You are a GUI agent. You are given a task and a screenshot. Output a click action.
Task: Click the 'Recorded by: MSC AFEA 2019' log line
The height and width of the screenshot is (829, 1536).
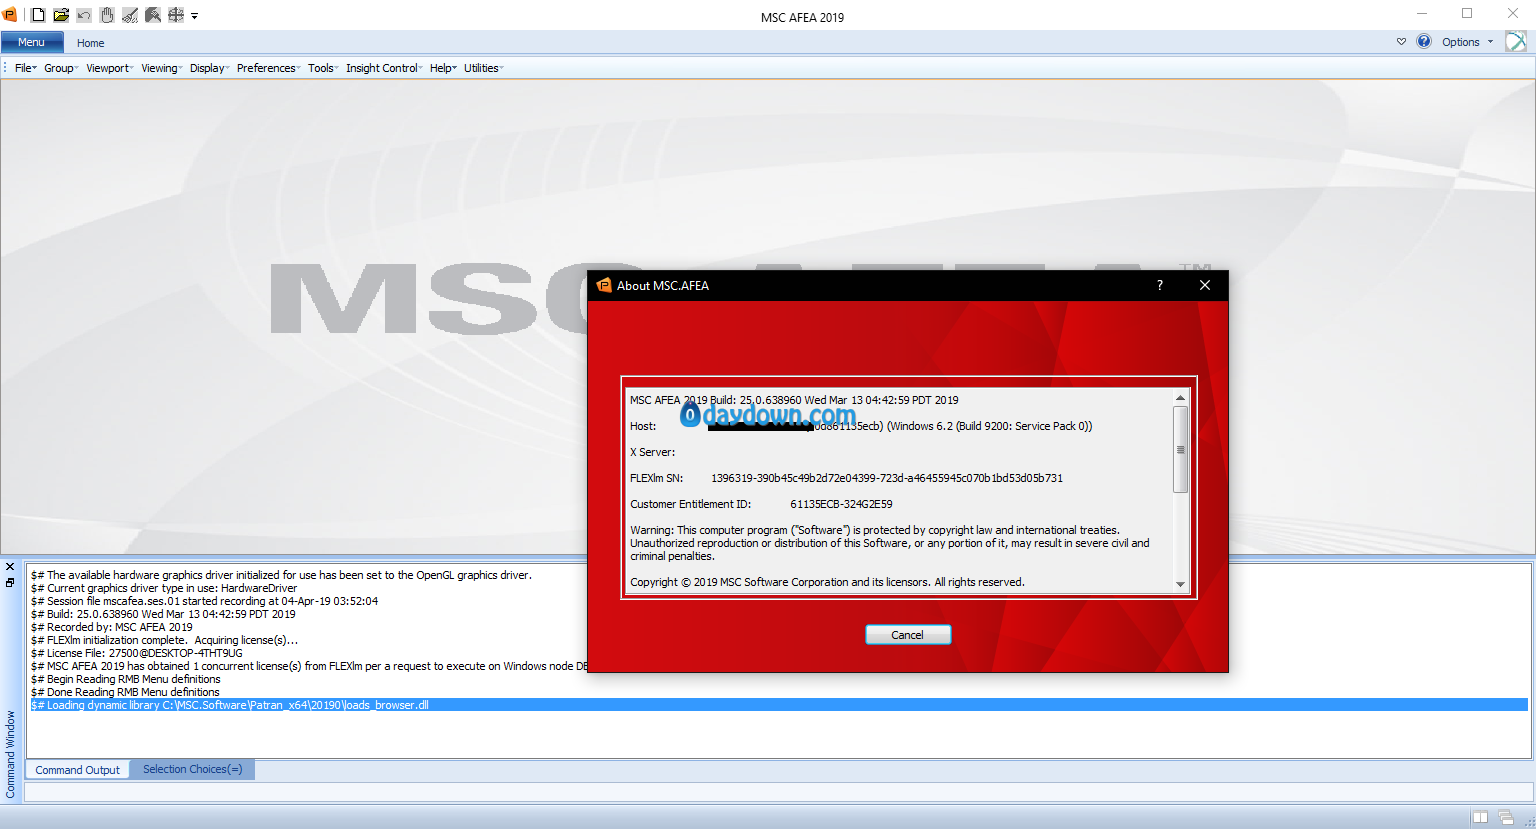(112, 627)
